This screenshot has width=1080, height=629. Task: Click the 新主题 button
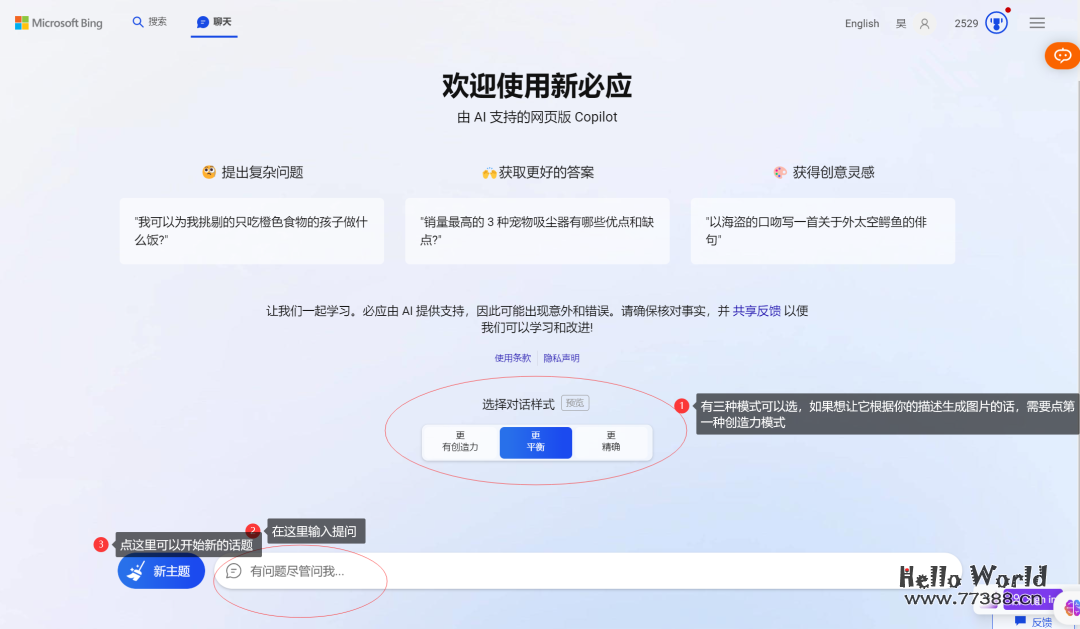161,570
